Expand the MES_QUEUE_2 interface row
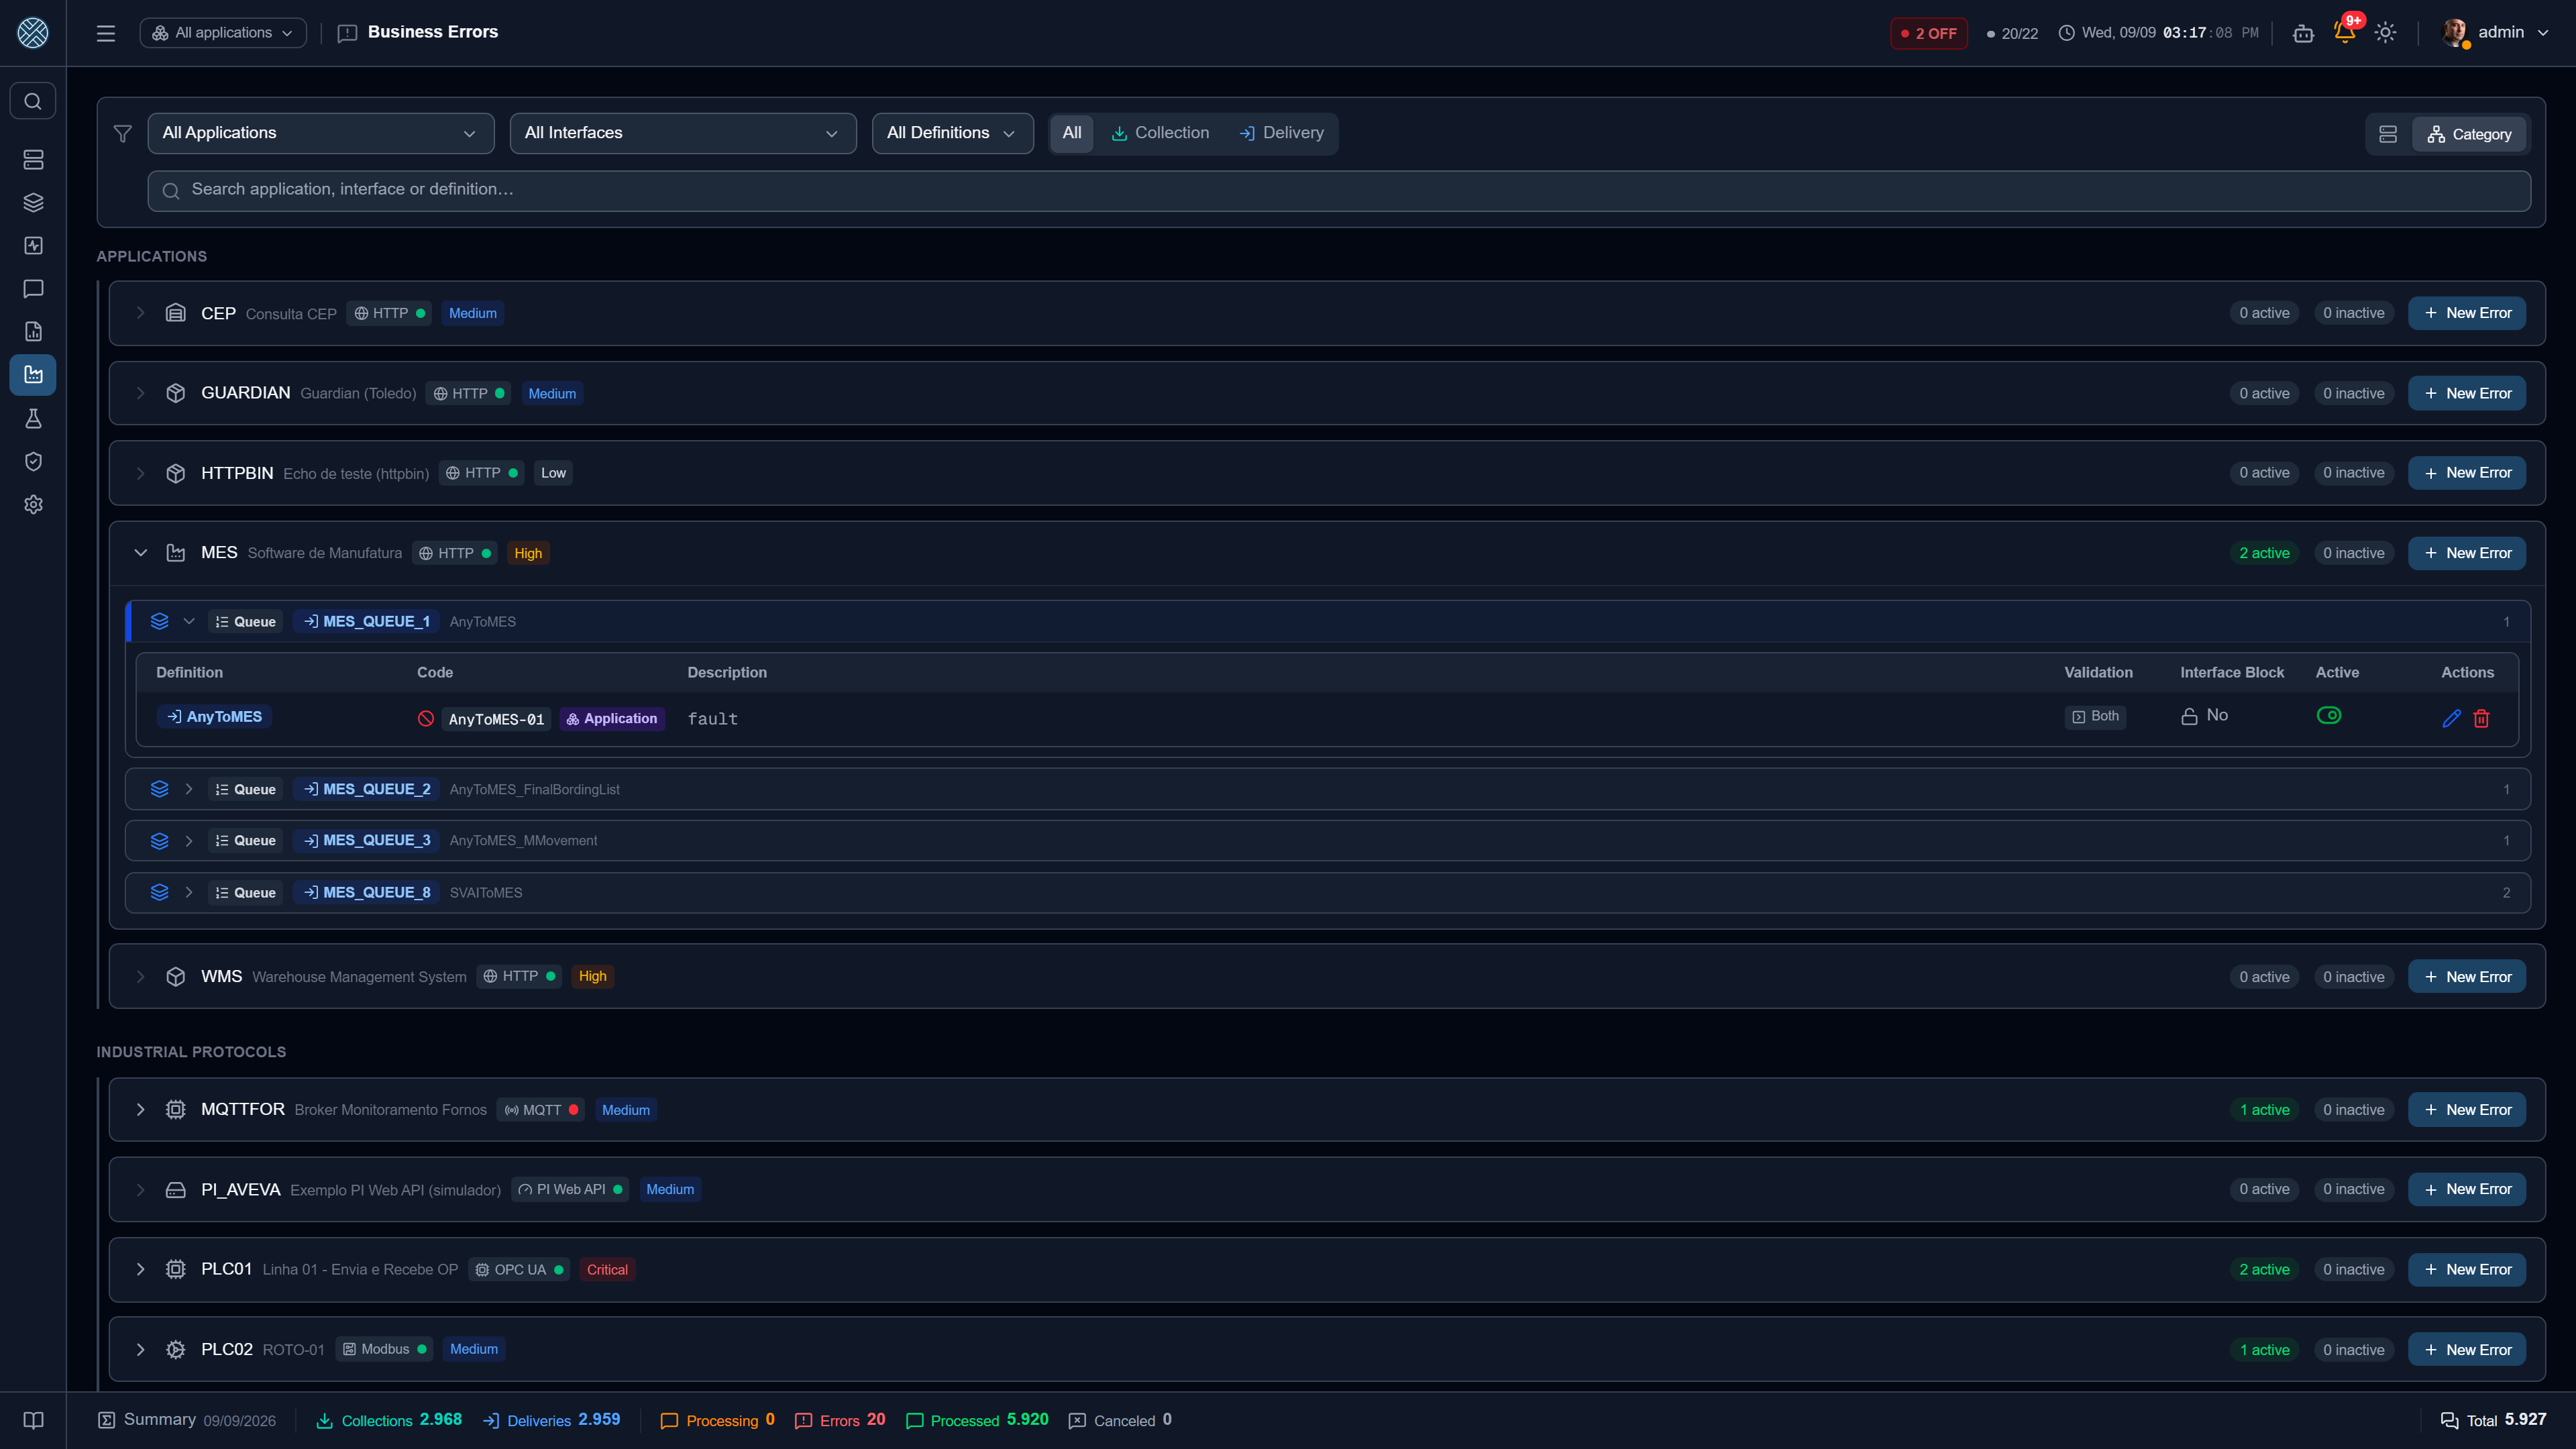This screenshot has height=1449, width=2576. click(189, 789)
